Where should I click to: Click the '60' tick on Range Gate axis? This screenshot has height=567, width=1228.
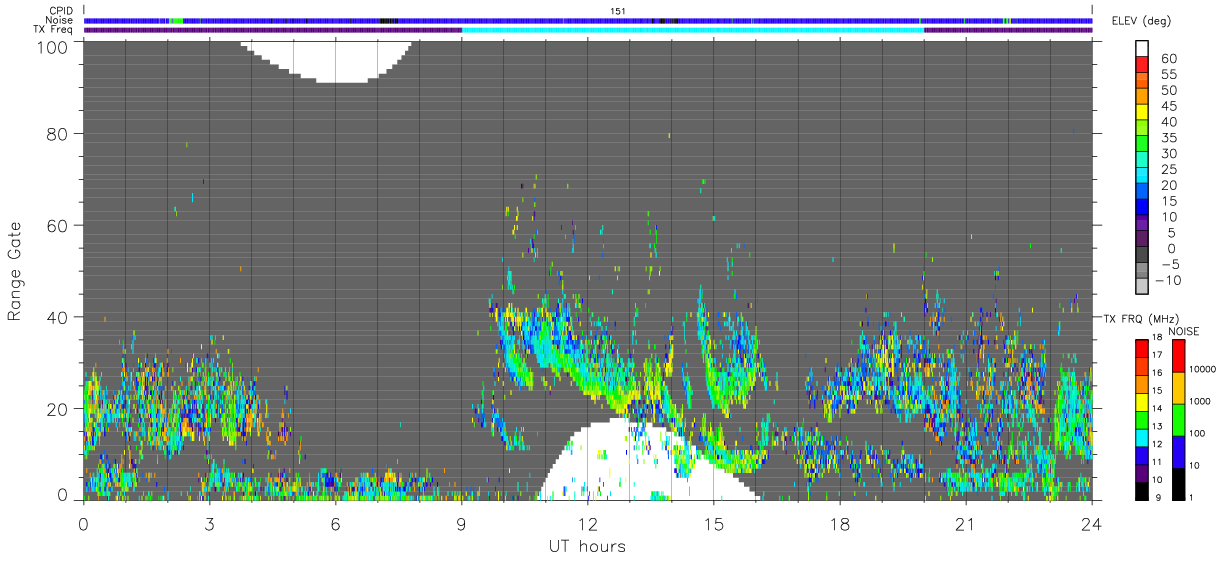59,226
